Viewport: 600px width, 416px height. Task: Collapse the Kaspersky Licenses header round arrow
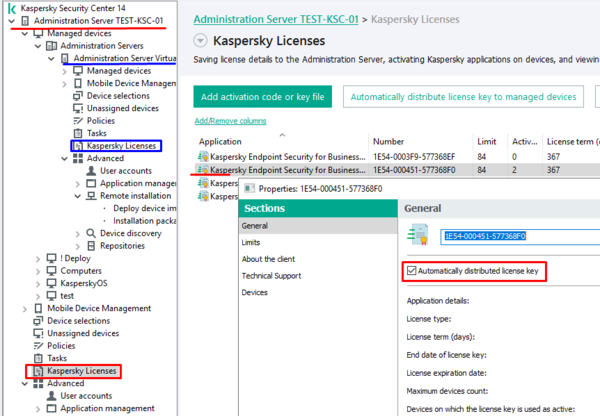point(200,41)
